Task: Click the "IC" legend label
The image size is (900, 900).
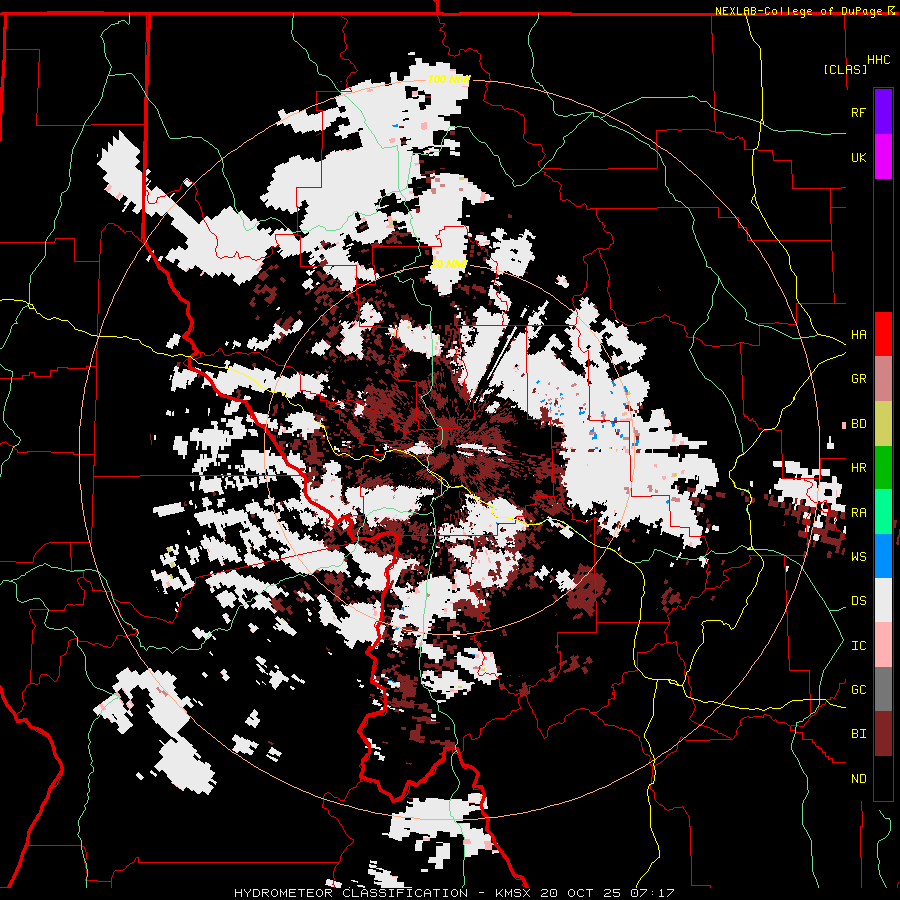Action: pos(858,646)
